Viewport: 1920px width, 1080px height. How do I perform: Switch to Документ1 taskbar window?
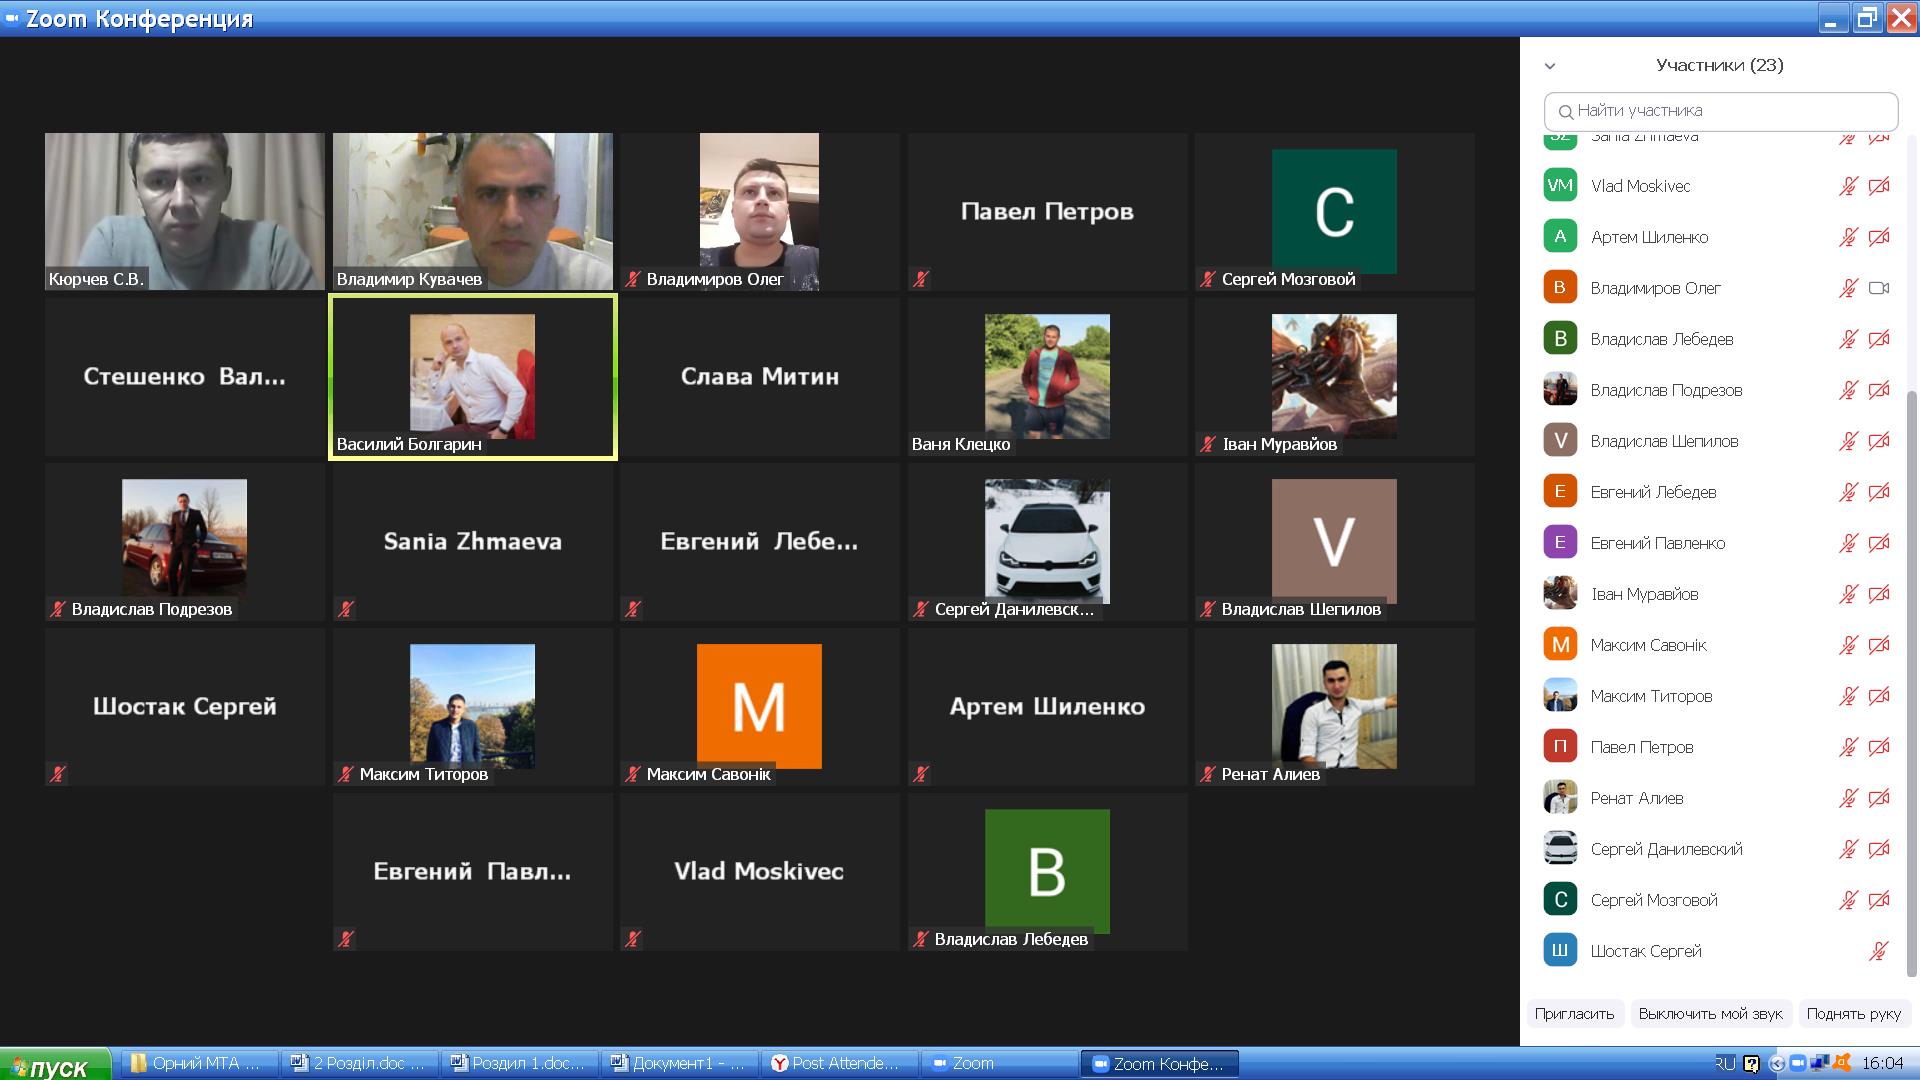point(680,1063)
